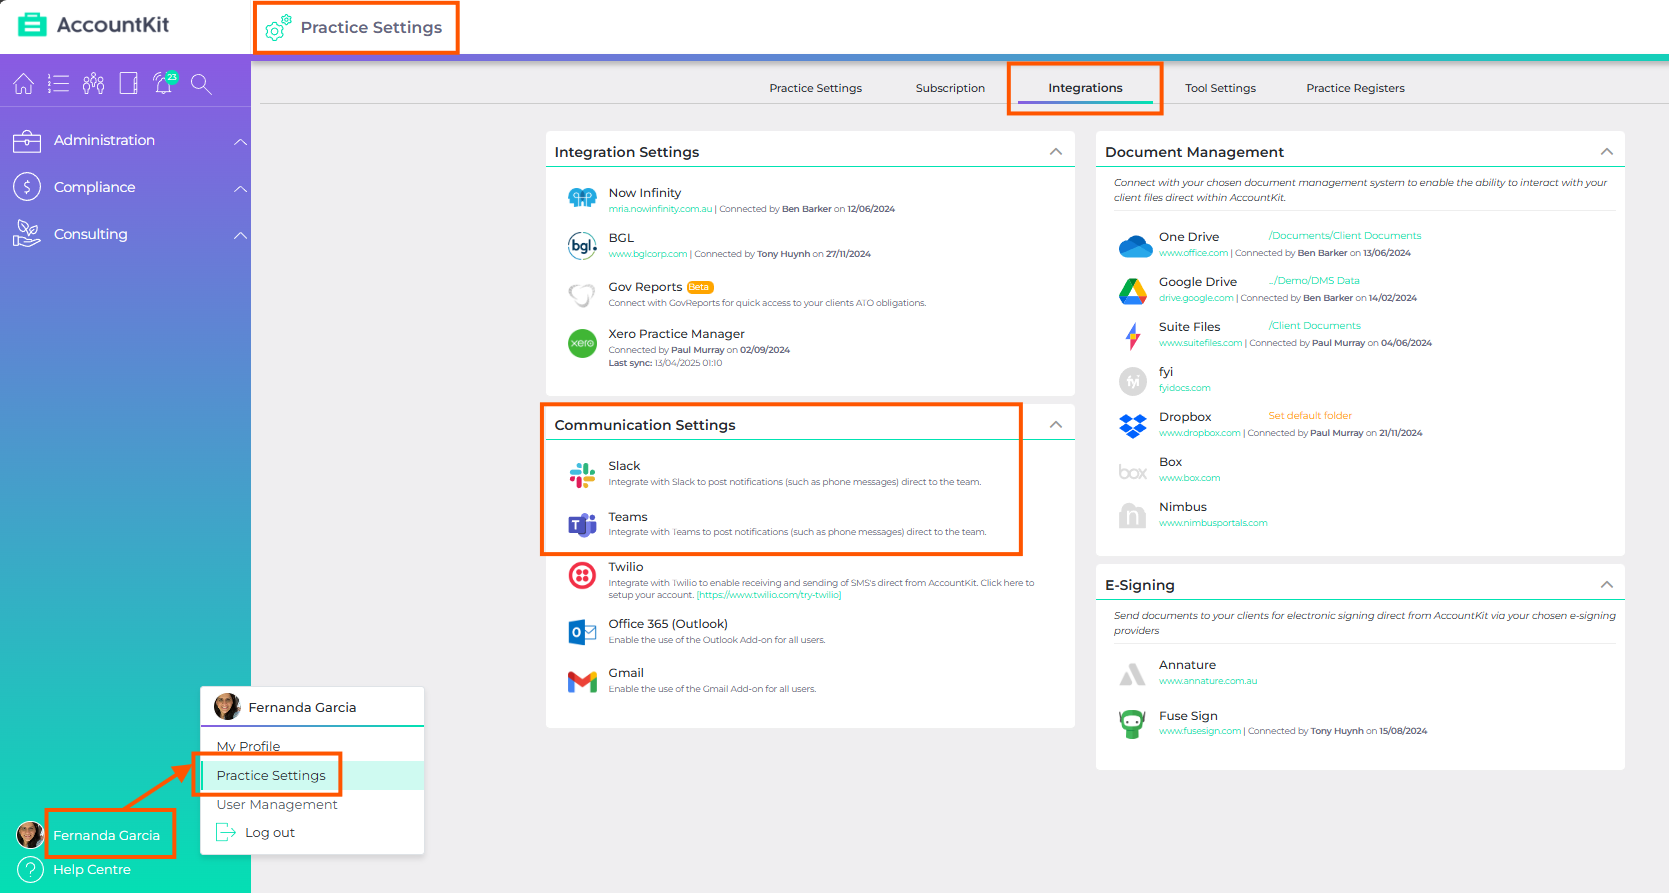The image size is (1669, 893).
Task: Open the search magnifier icon
Action: pos(201,84)
